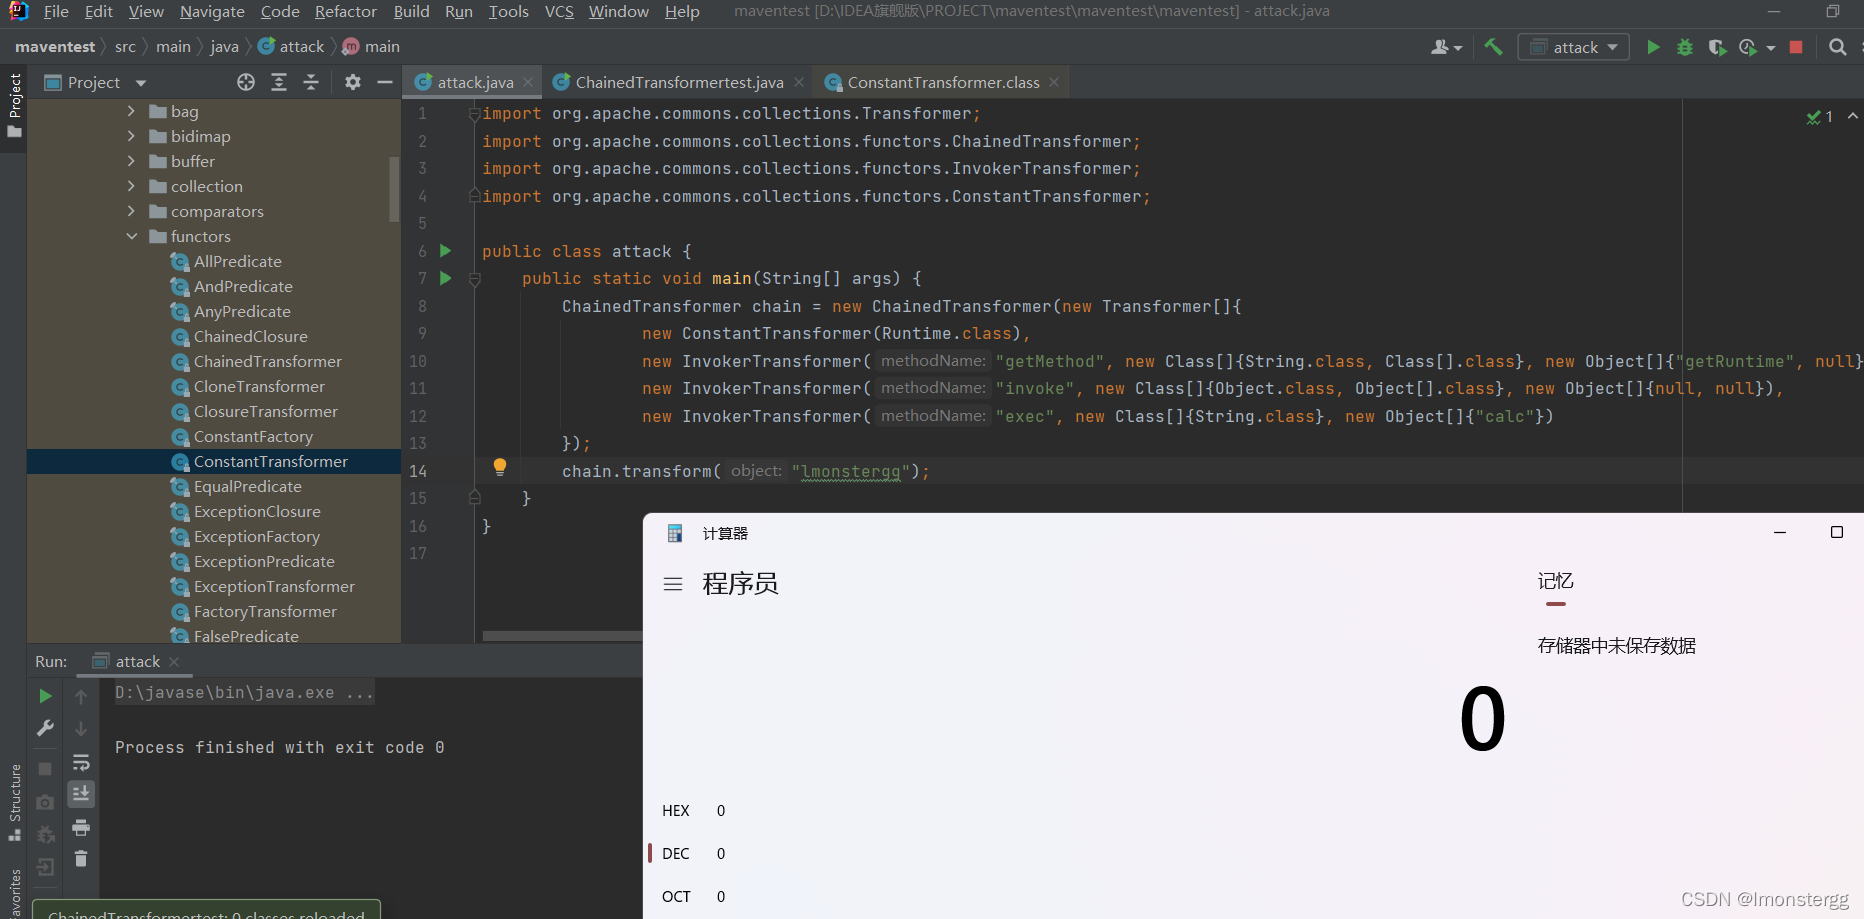
Task: Expand the collection folder
Action: click(x=131, y=186)
